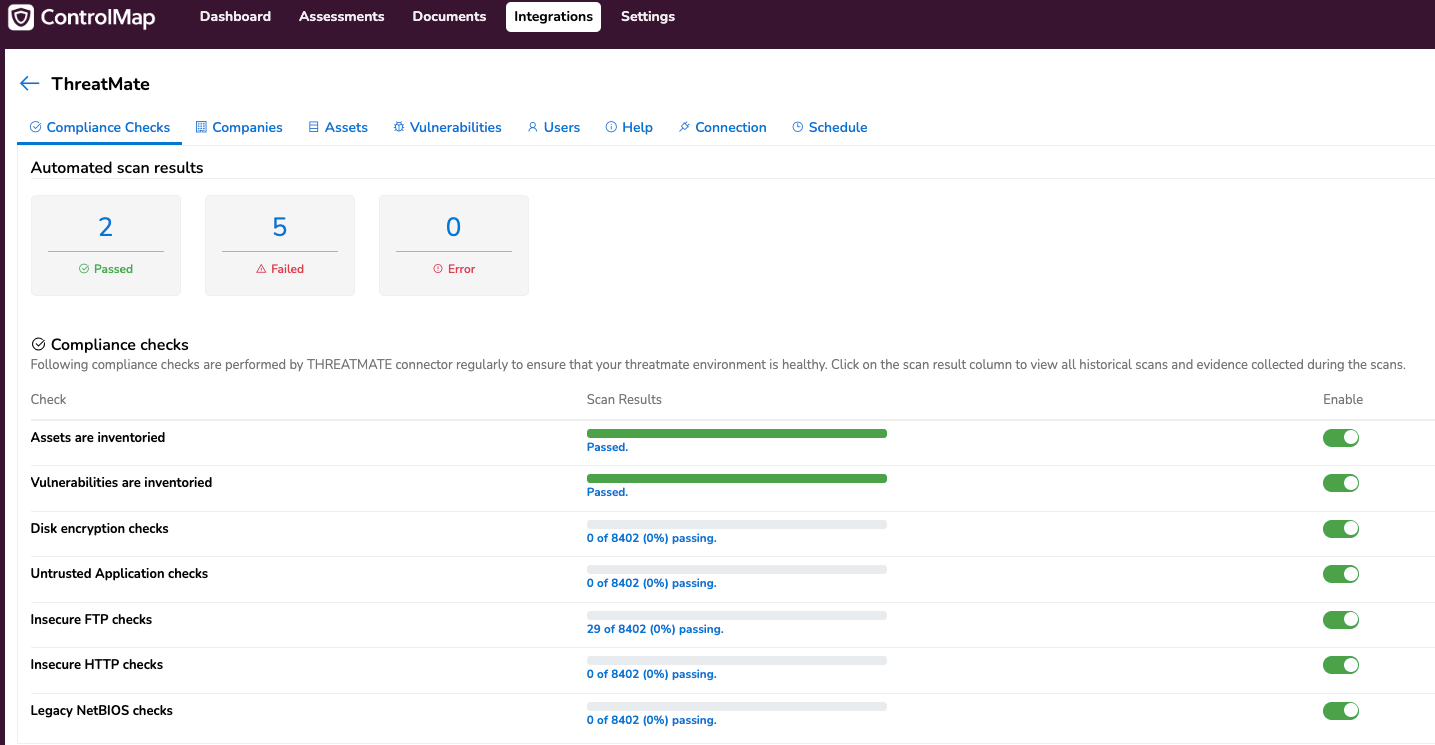Click the 2 Passed results card
Image resolution: width=1435 pixels, height=745 pixels.
tap(106, 245)
